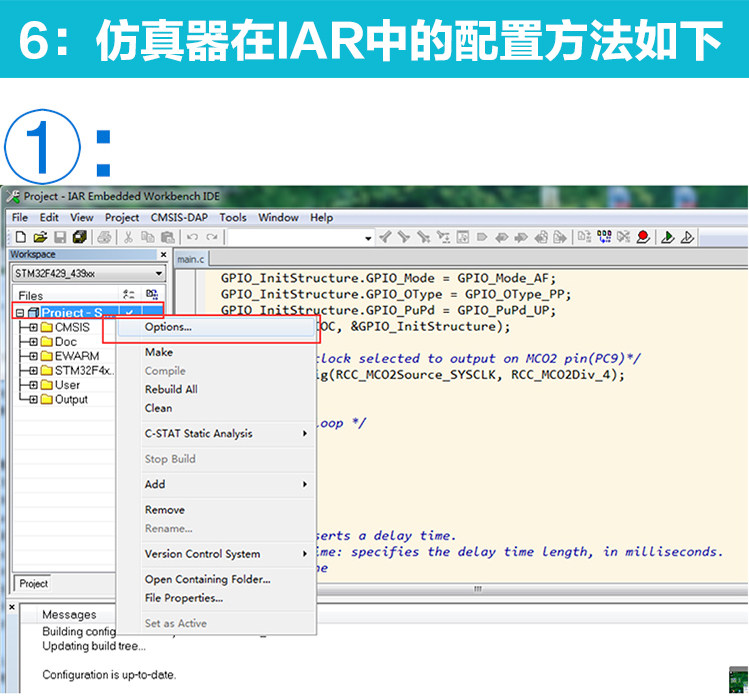Choose Remove in the context menu

click(216, 510)
